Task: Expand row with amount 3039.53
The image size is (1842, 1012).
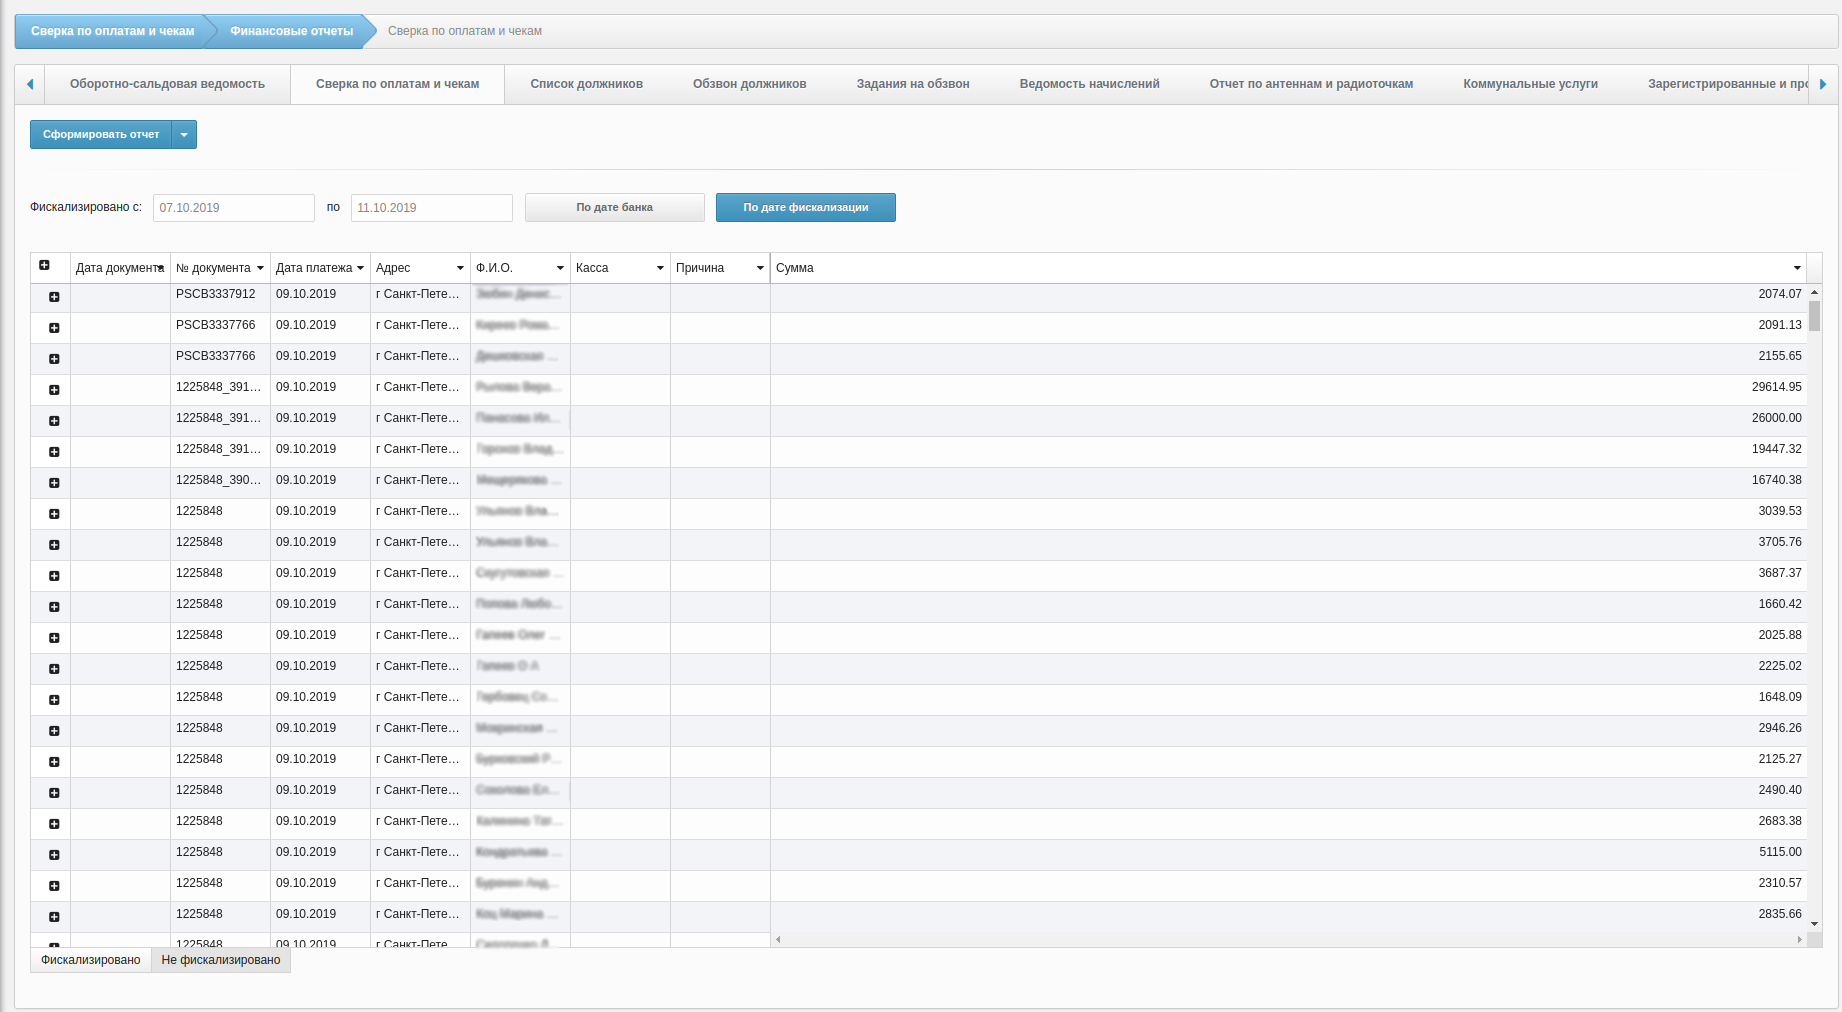Action: 54,514
